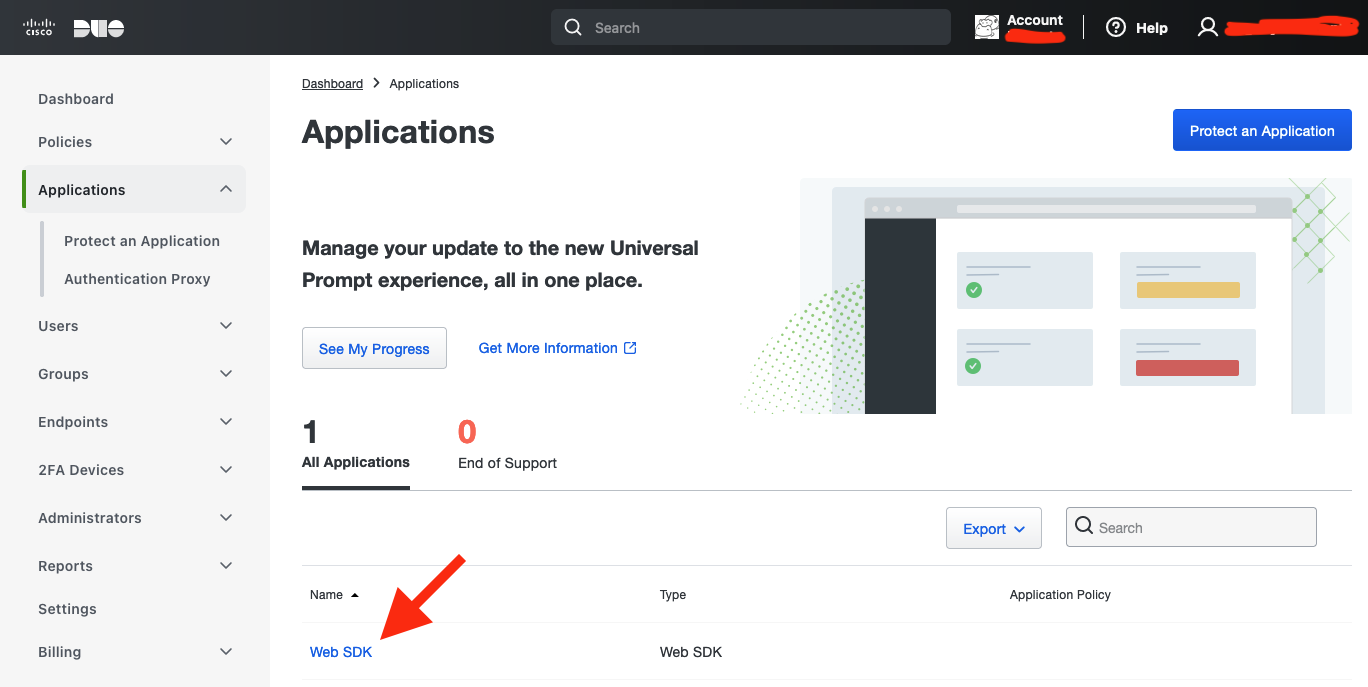Click the user profile silhouette icon
This screenshot has height=687, width=1368.
[x=1208, y=28]
